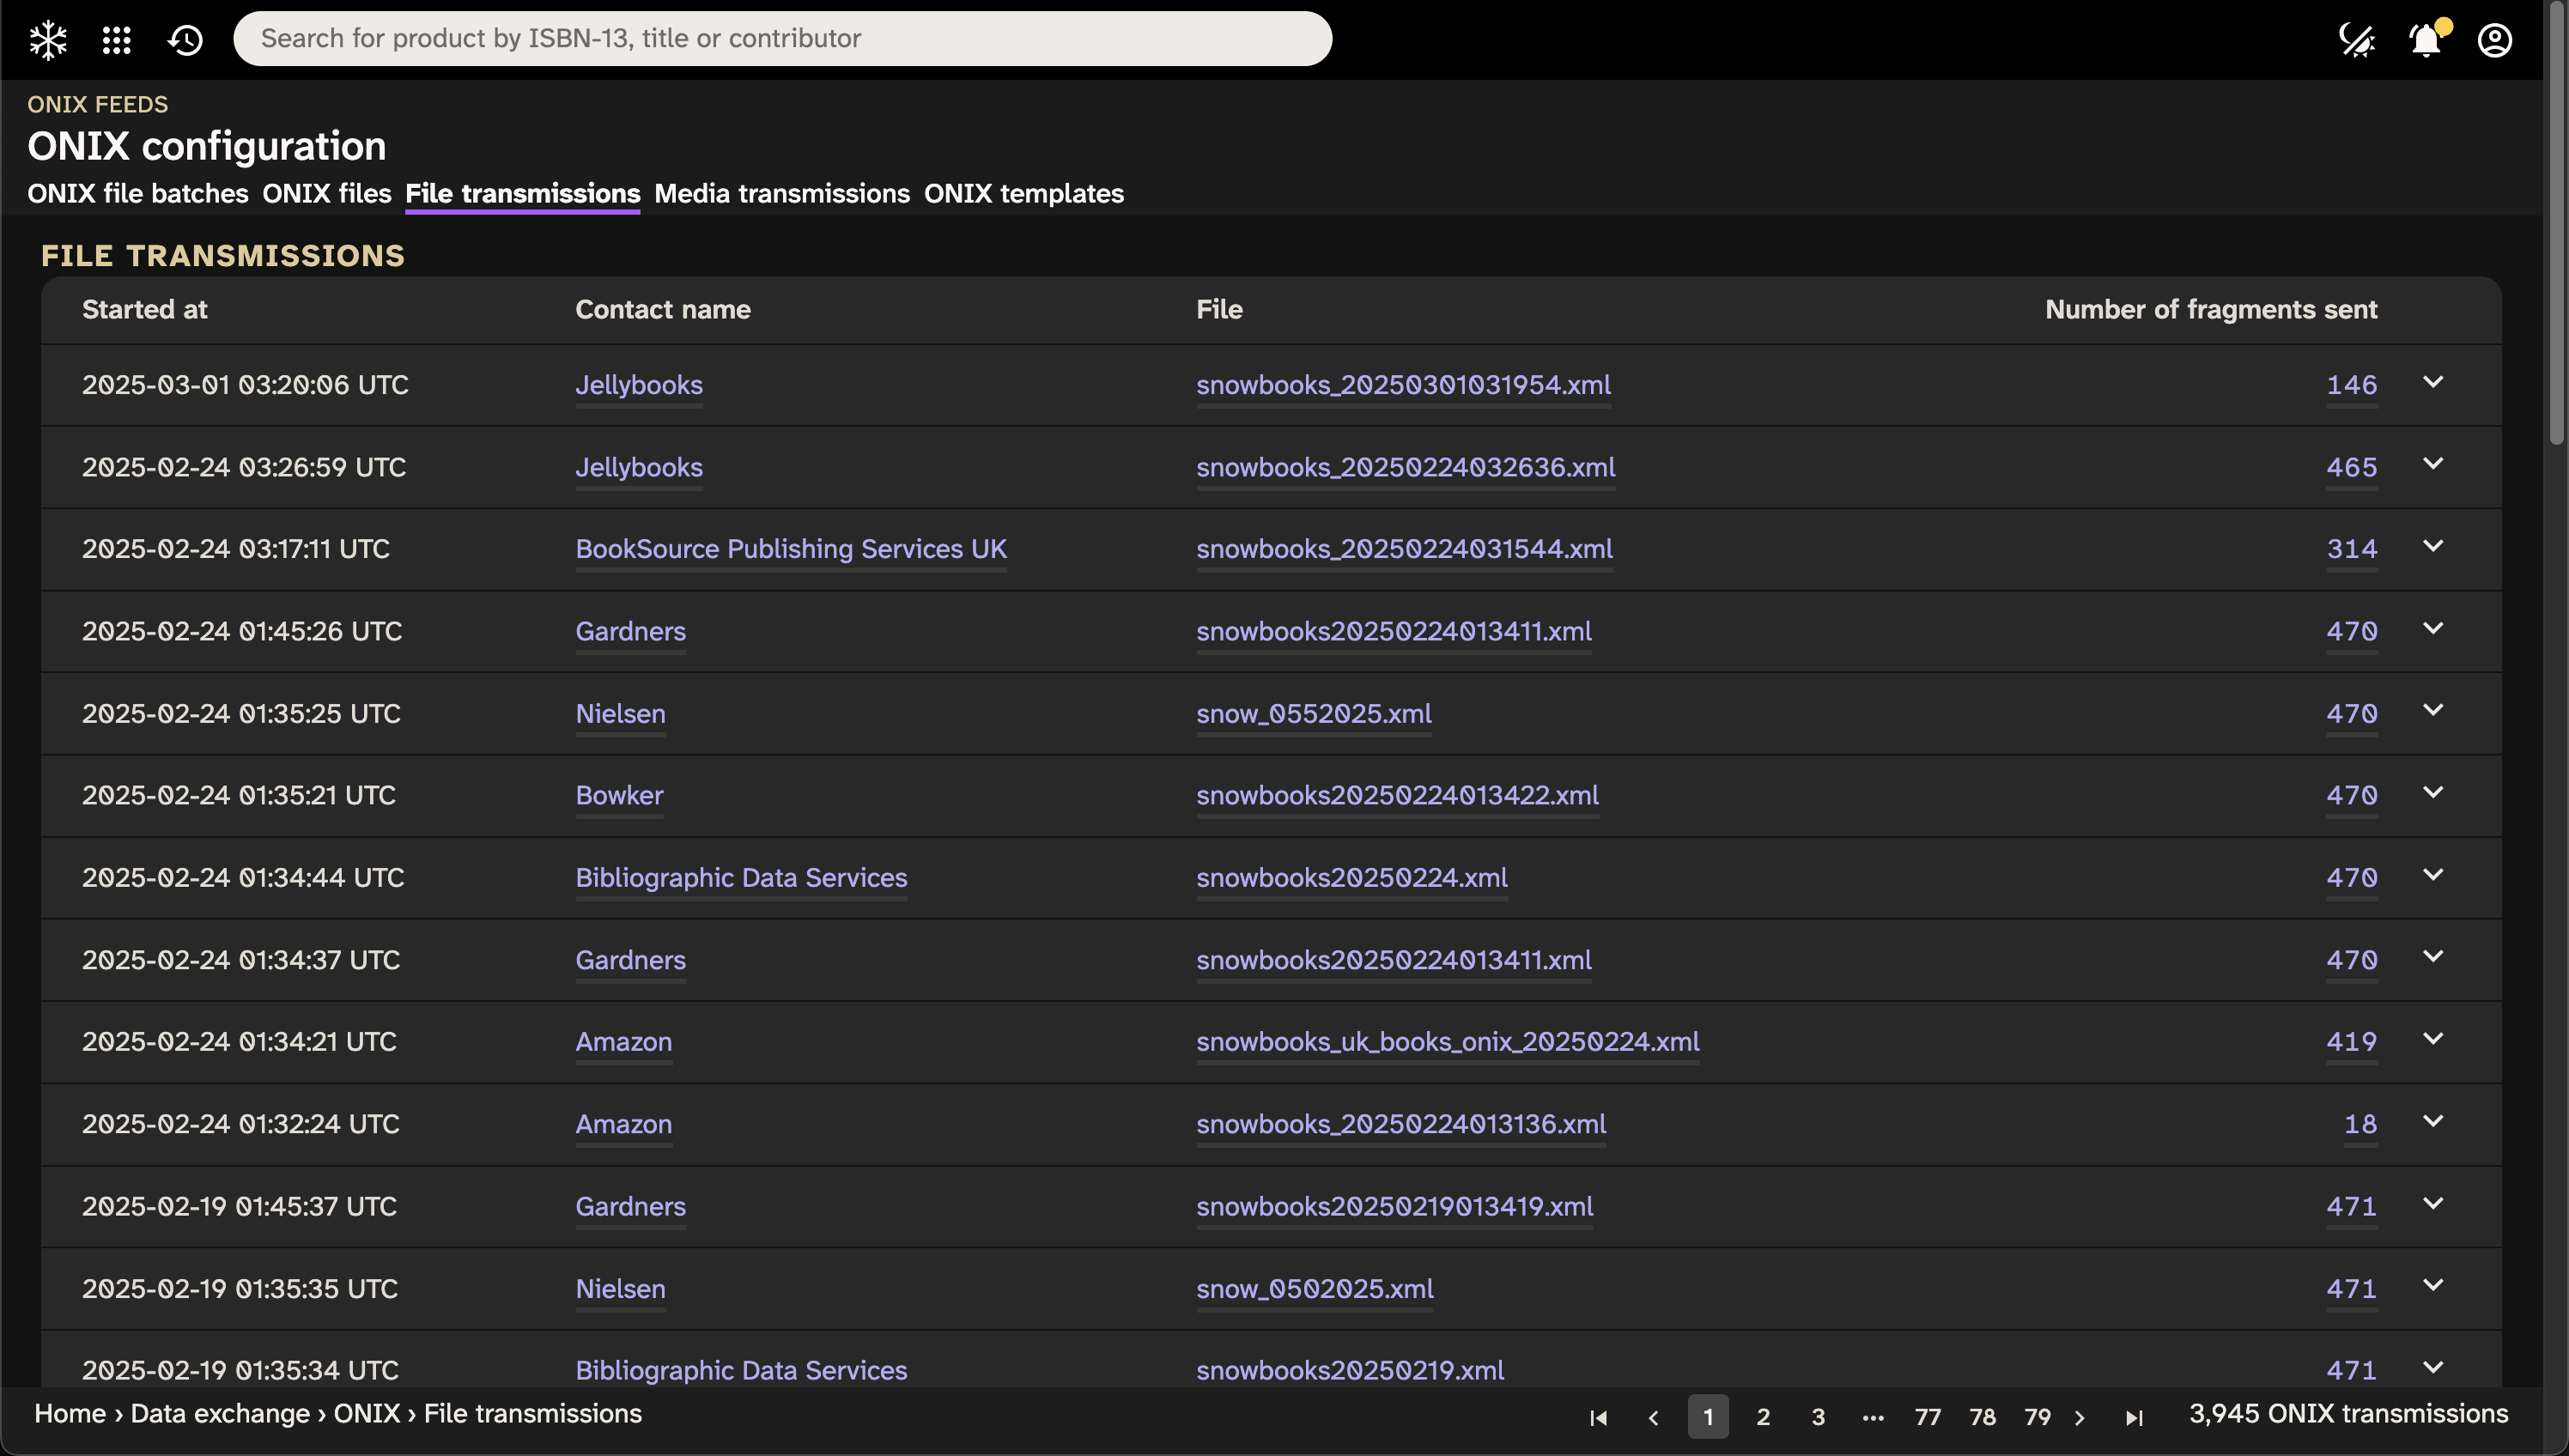
Task: Jump to first page pagination icon
Action: click(x=1598, y=1417)
